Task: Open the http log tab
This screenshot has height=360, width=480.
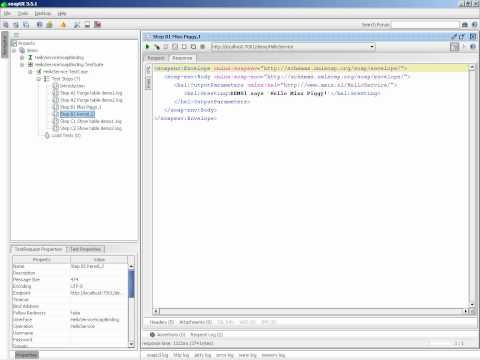Action: [x=181, y=356]
